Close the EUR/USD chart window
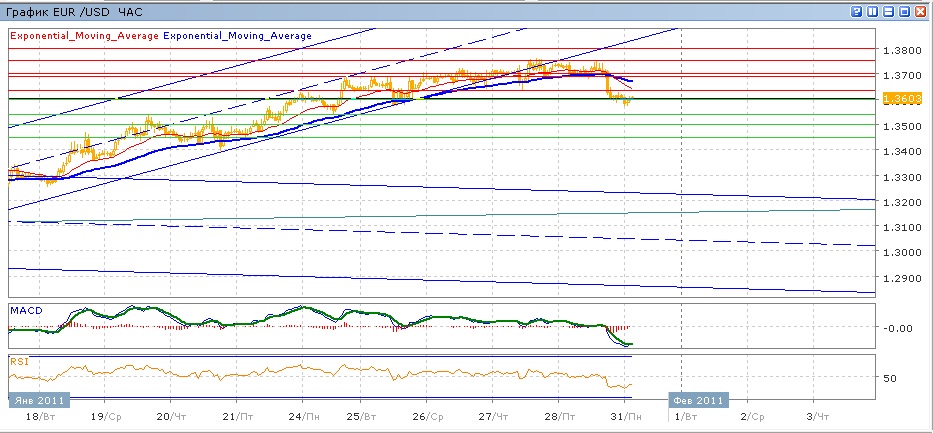933x433 pixels. point(921,11)
